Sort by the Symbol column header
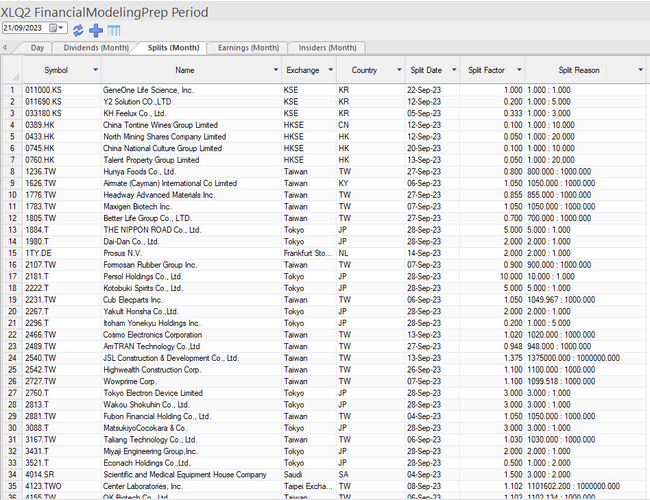This screenshot has width=650, height=500. pos(56,70)
